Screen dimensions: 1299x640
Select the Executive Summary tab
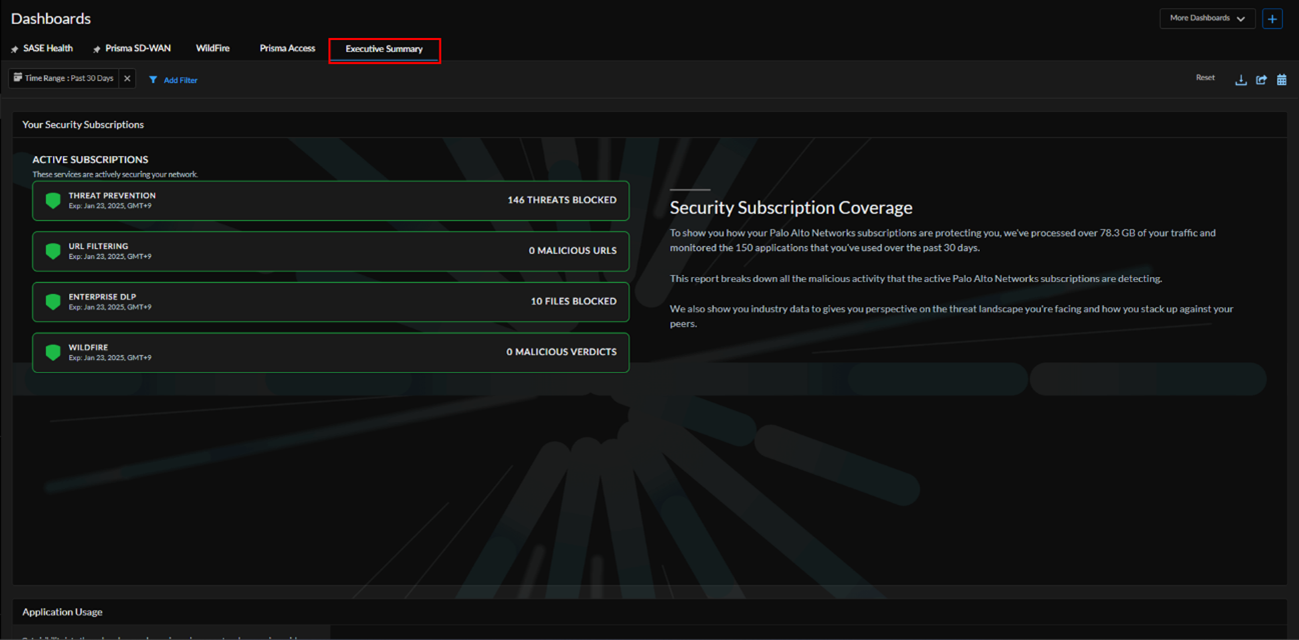(384, 49)
